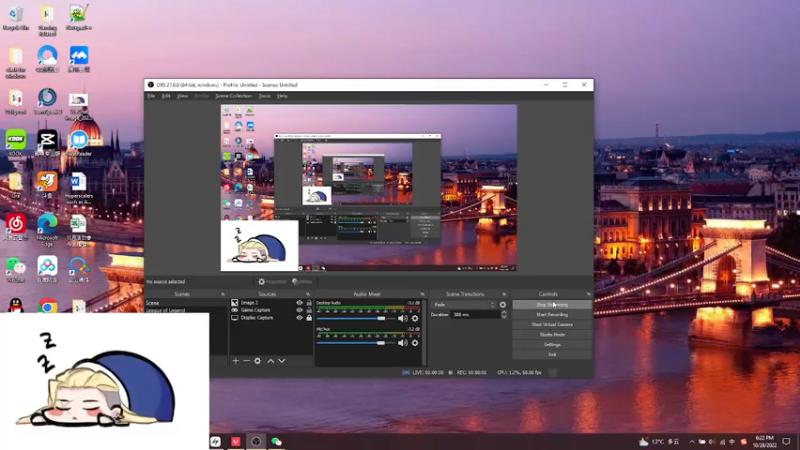
Task: Hide the Image 2 source with eye icon
Action: 299,302
